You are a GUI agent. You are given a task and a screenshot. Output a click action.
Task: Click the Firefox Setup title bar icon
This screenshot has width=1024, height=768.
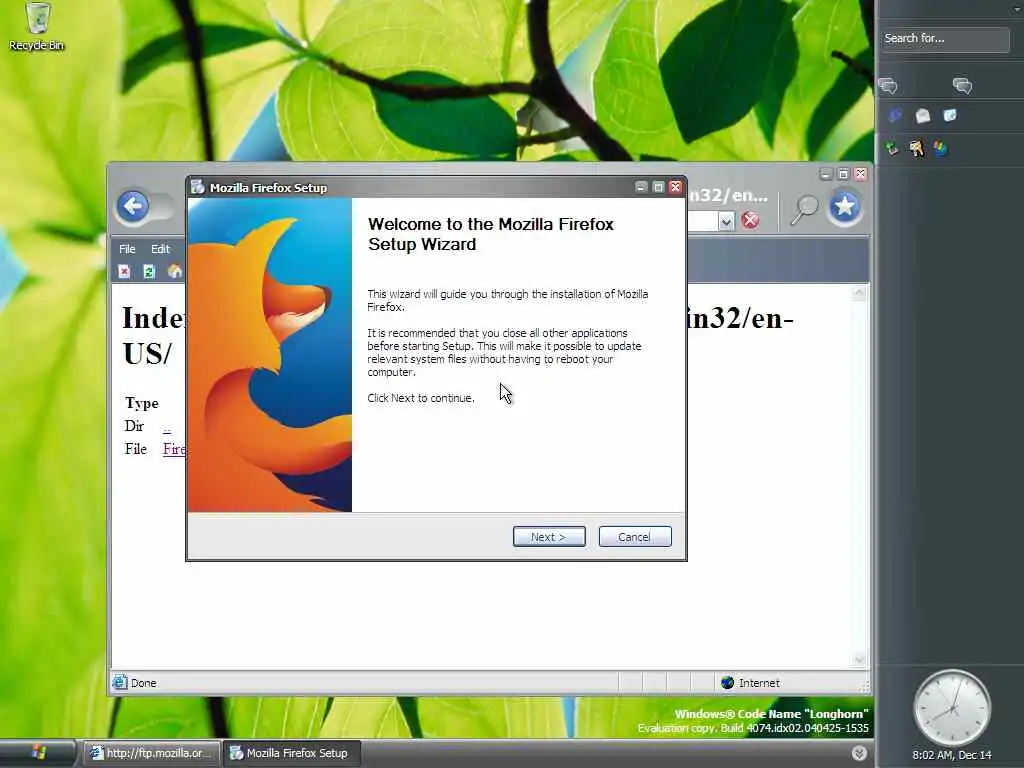click(x=198, y=187)
